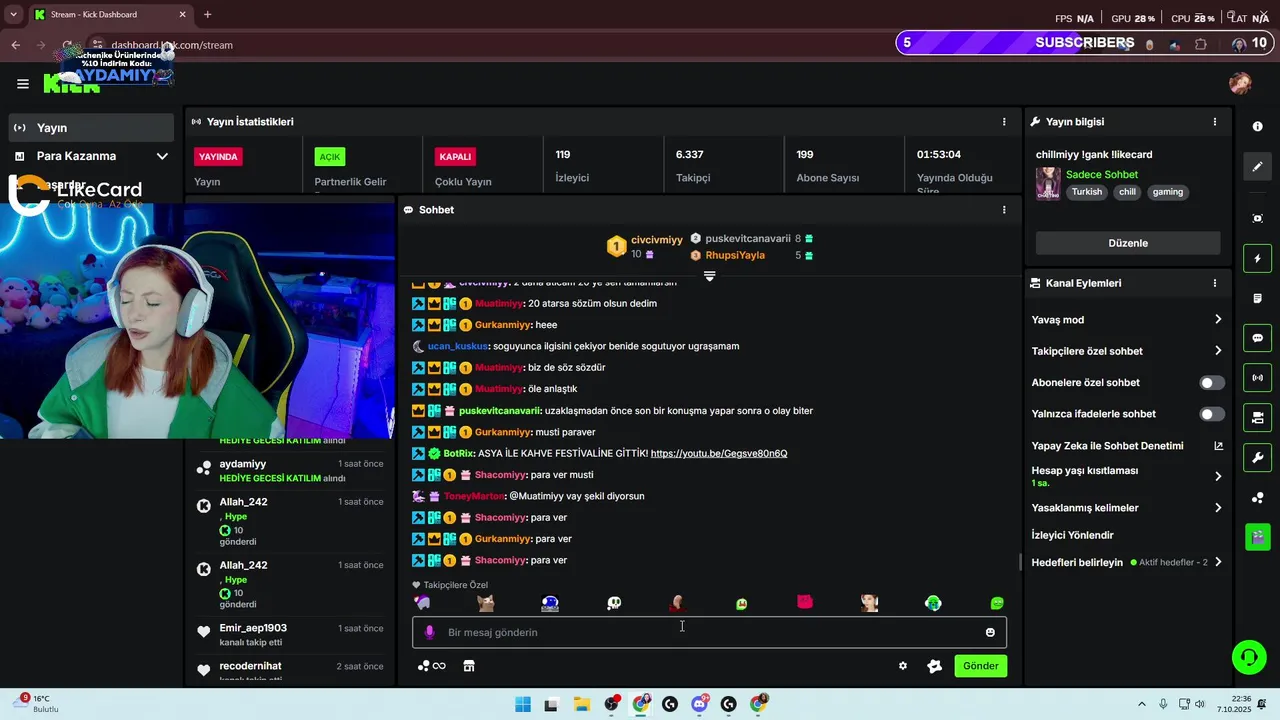Select the pink square emote

tap(805, 602)
